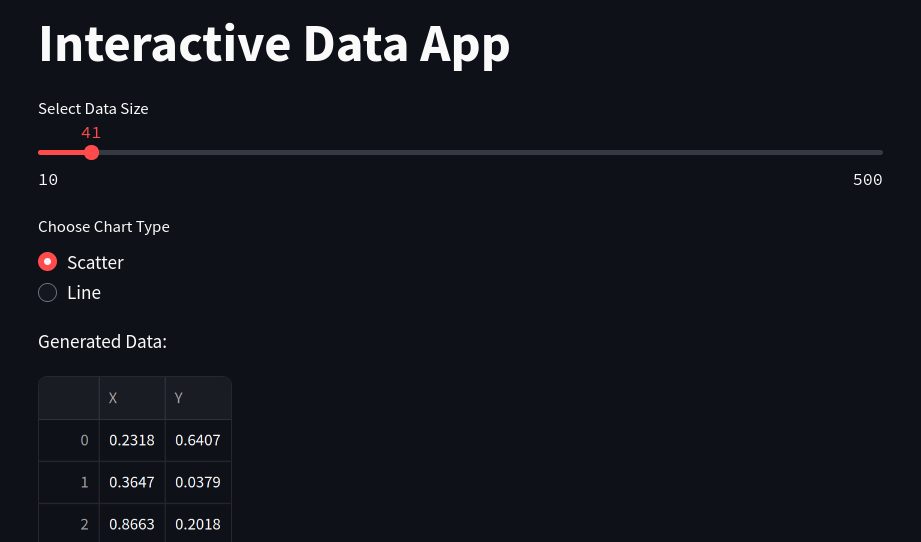Click the Y column header
The height and width of the screenshot is (542, 921).
(198, 398)
